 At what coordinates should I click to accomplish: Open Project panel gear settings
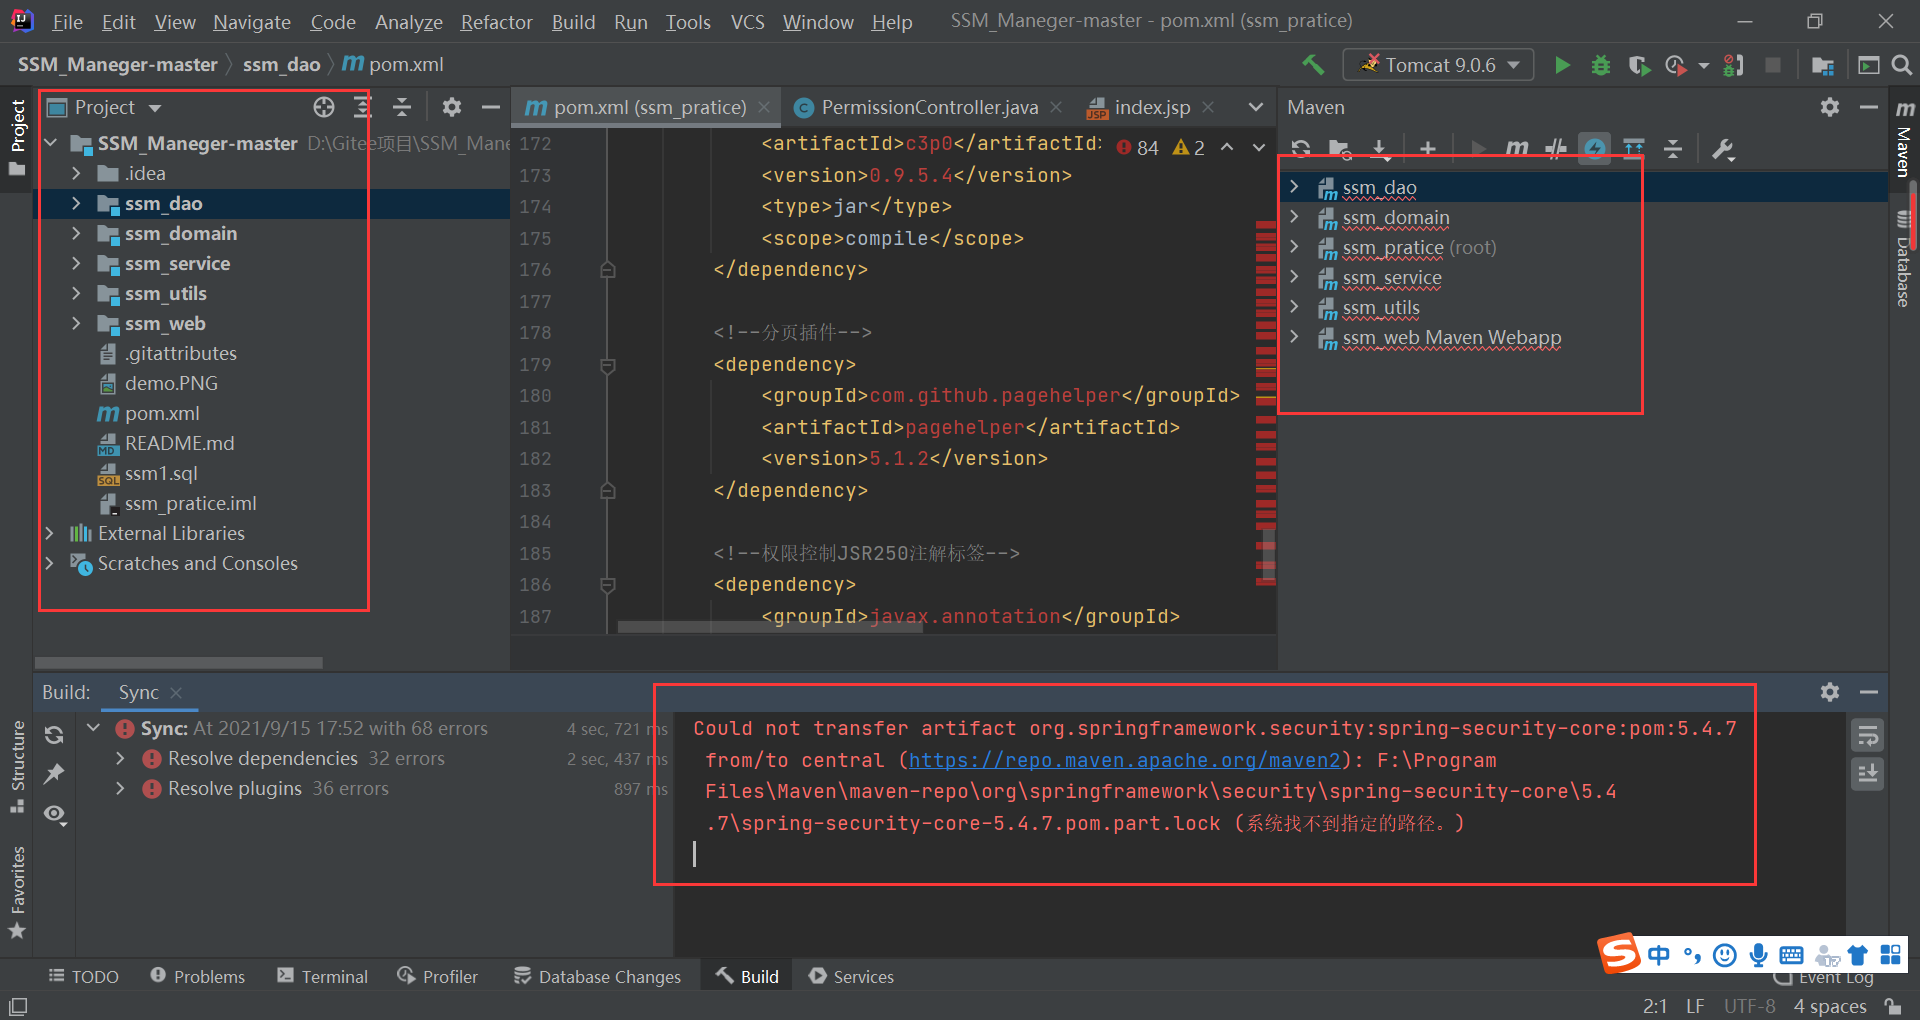tap(452, 107)
